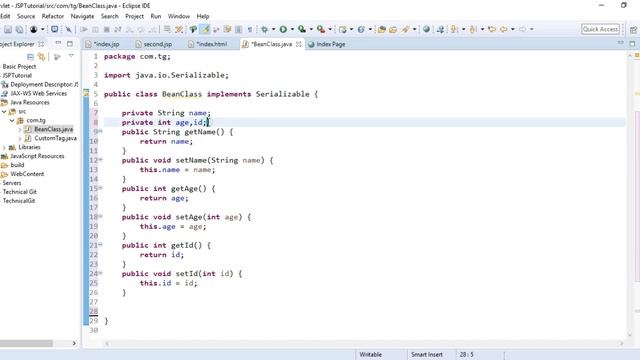This screenshot has height=360, width=640.
Task: Toggle Show Whitespace Characters pilcrow icon
Action: 250,29
